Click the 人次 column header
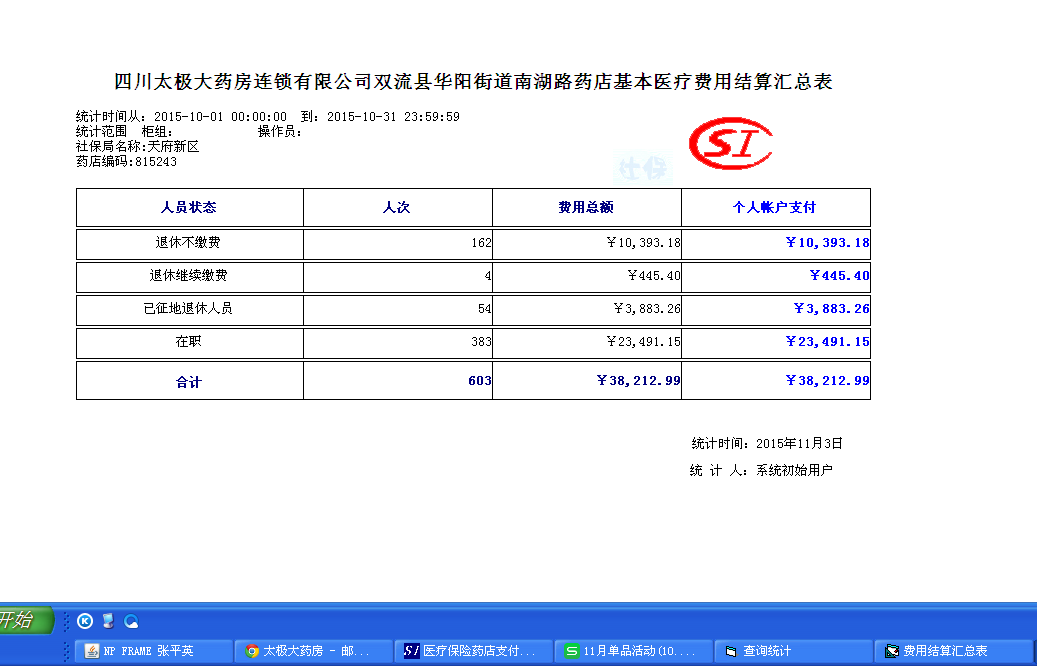The width and height of the screenshot is (1037, 666). click(397, 208)
